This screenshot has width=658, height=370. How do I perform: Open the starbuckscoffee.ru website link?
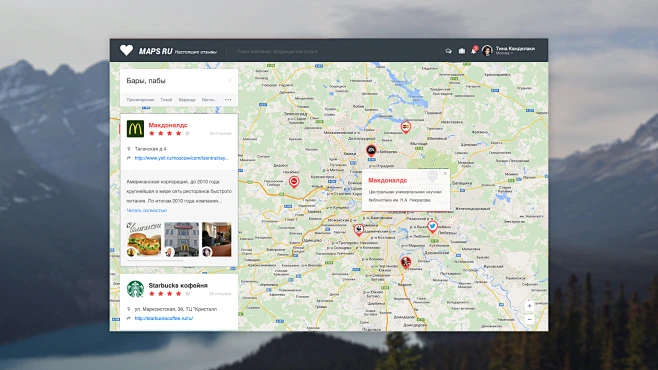[164, 318]
